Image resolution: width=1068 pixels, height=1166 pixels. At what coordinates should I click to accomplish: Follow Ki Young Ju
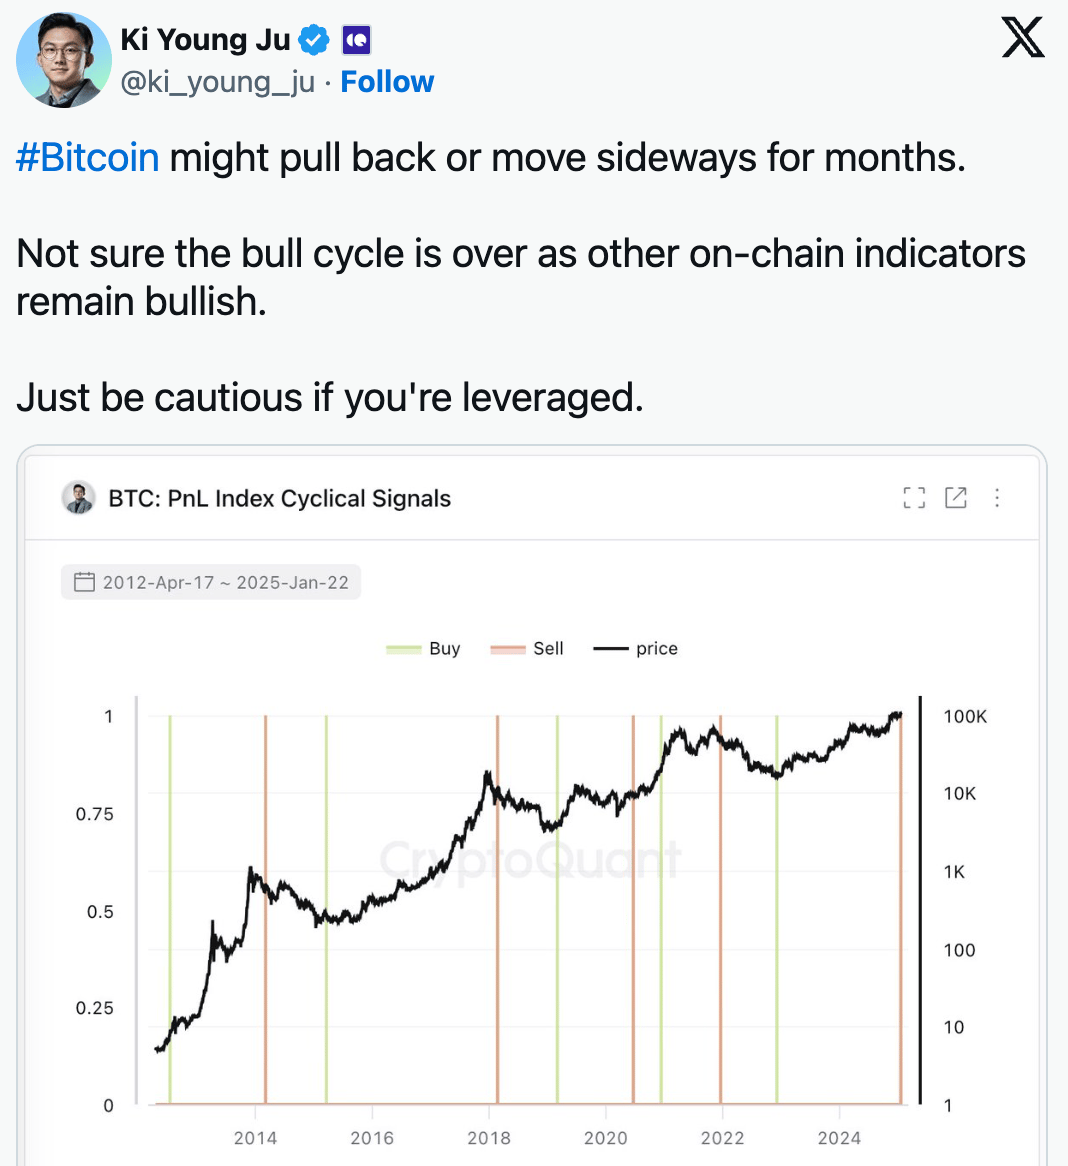pos(387,82)
